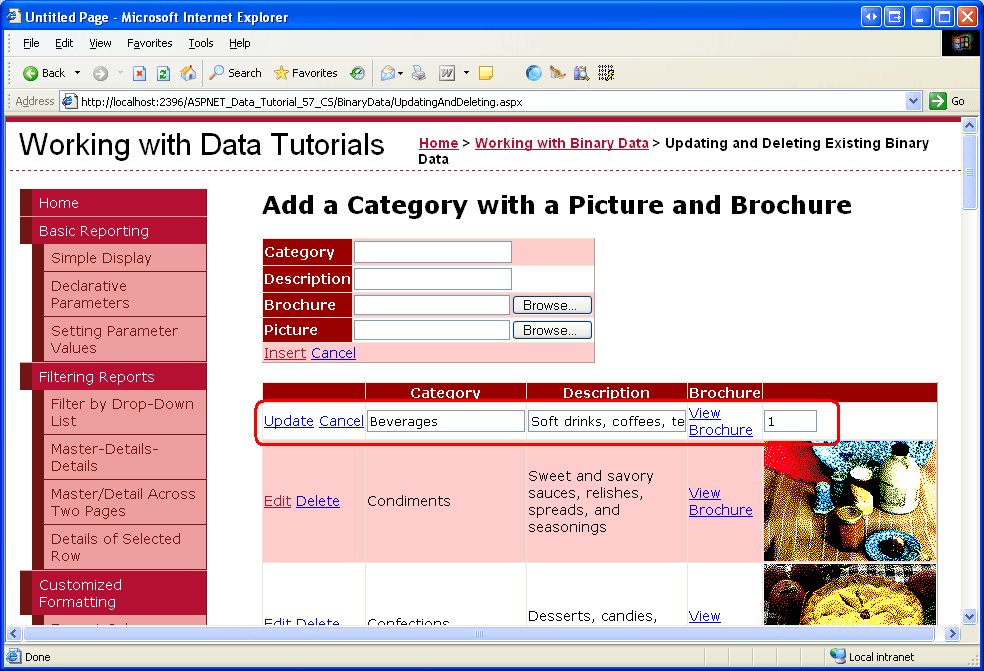Viewport: 984px width, 671px height.
Task: Open the Favorites star button
Action: (306, 73)
